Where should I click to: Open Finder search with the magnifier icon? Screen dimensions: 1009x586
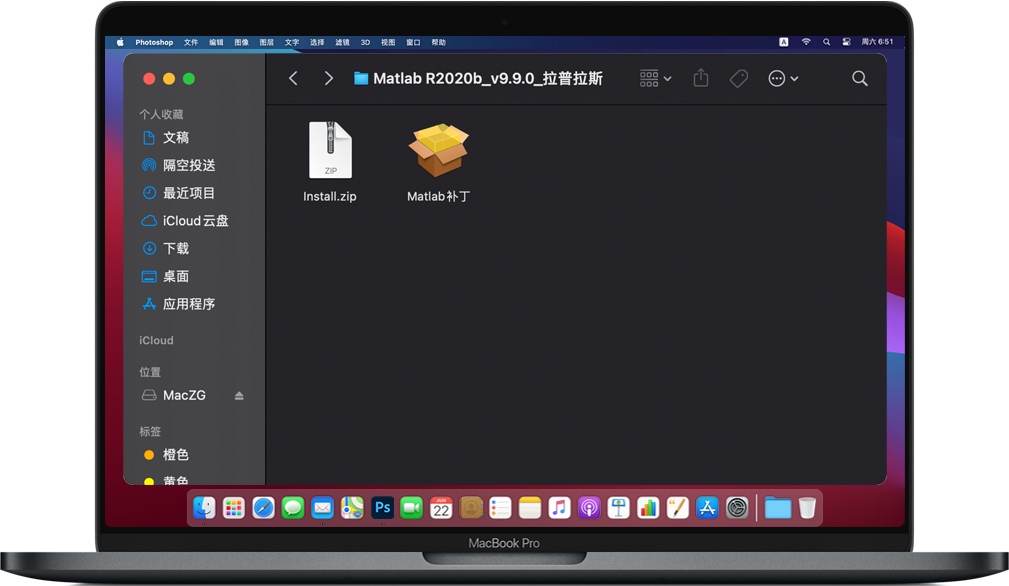click(859, 77)
